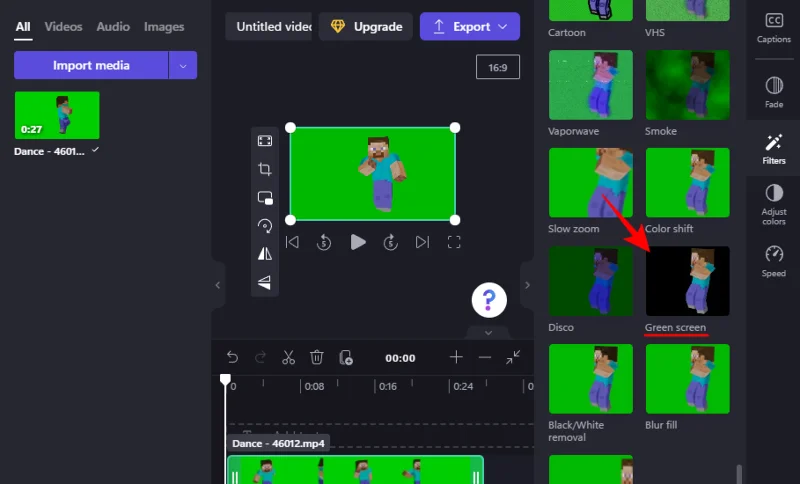Edit the Untitled video title field

pyautogui.click(x=269, y=27)
